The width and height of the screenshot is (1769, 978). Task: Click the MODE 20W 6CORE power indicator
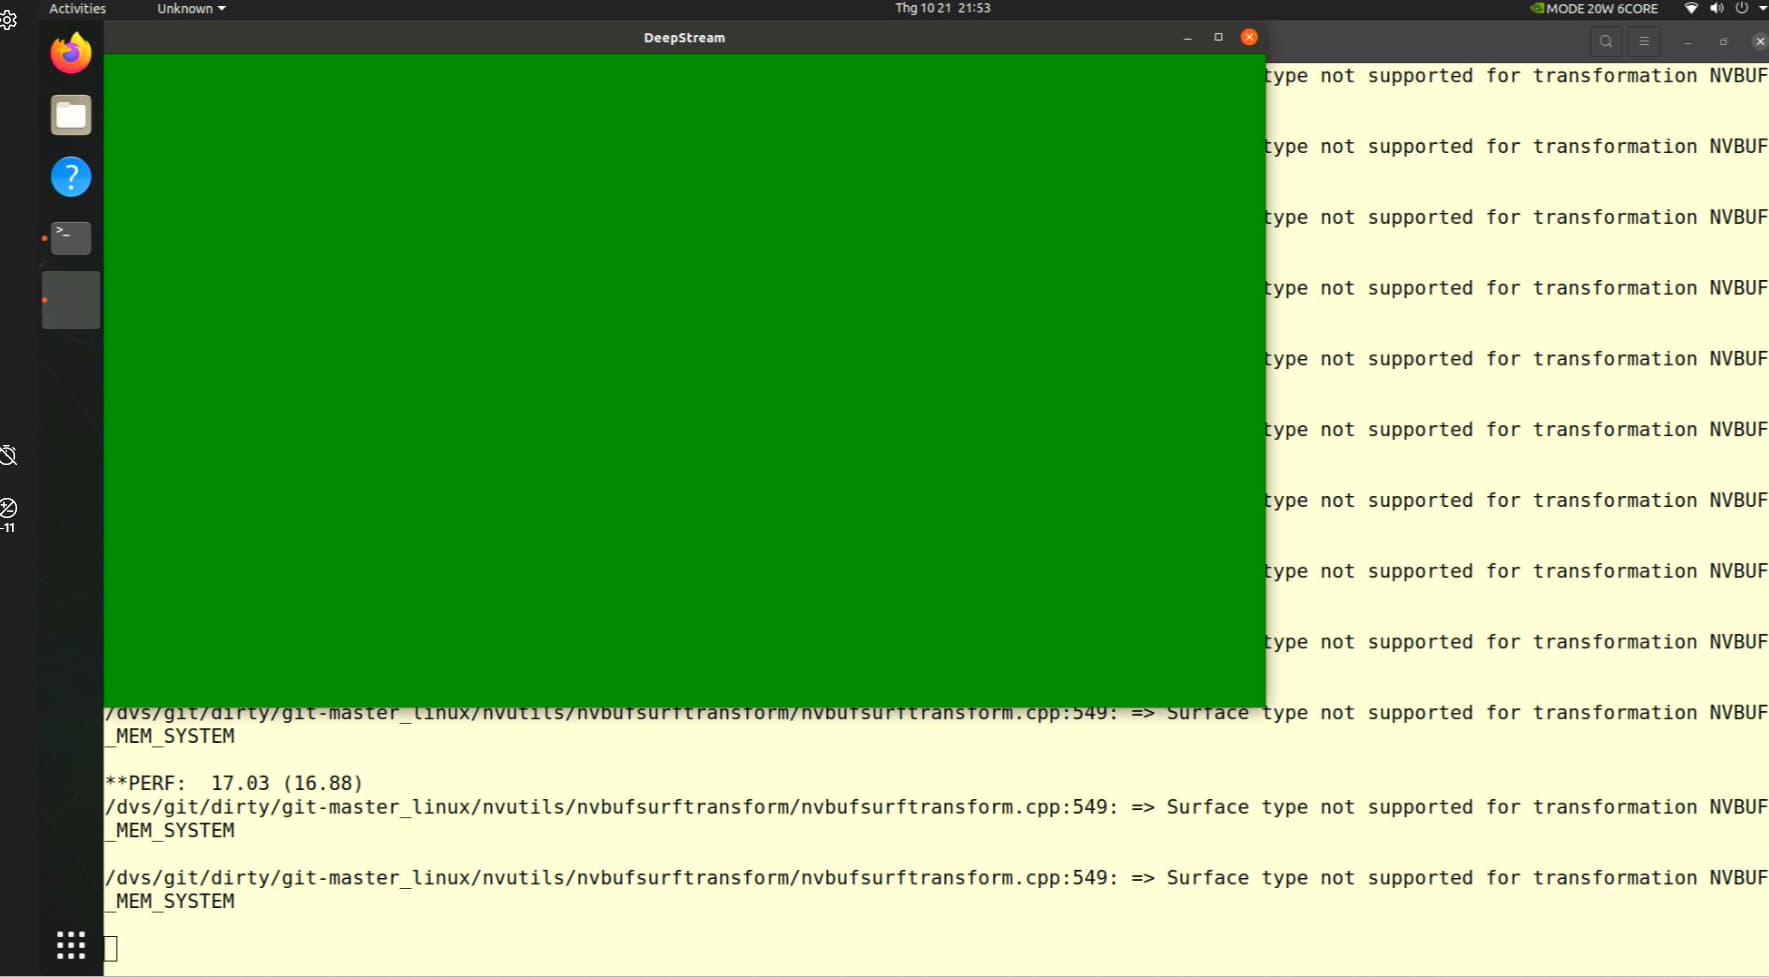click(1594, 8)
